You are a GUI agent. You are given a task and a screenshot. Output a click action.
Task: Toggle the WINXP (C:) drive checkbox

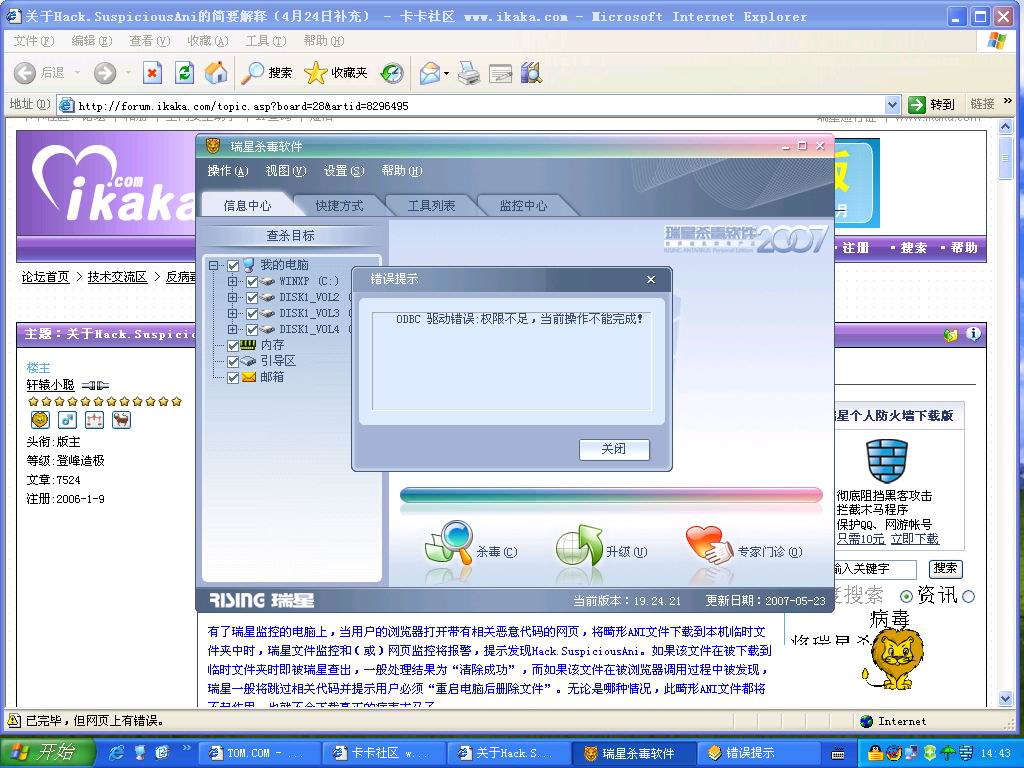251,281
